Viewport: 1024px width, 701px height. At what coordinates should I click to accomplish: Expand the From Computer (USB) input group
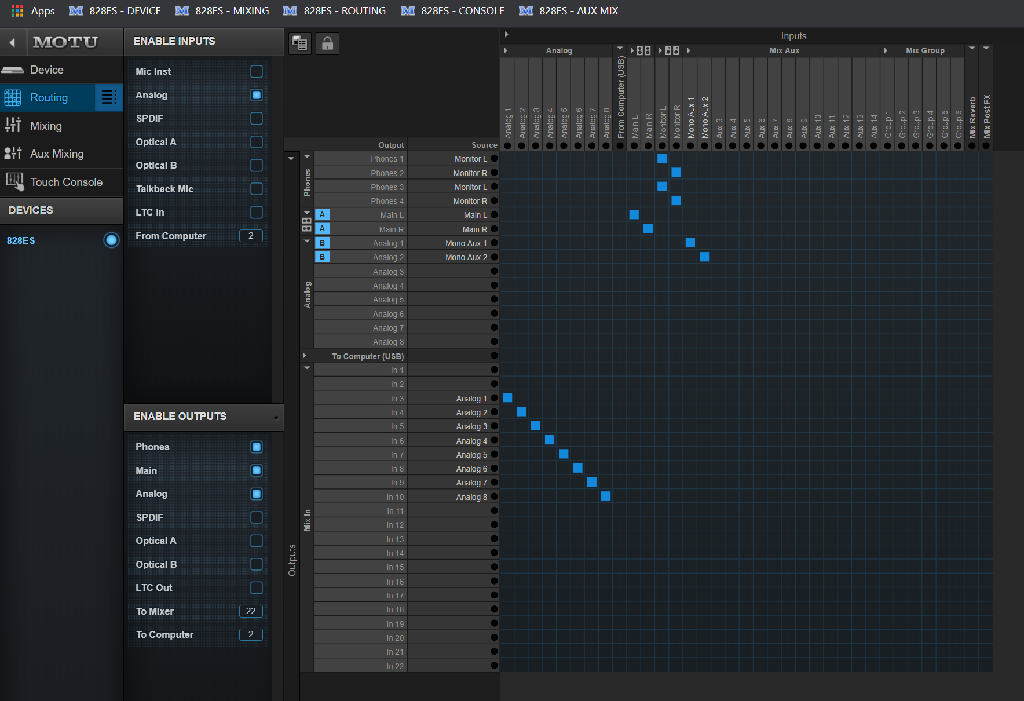620,48
